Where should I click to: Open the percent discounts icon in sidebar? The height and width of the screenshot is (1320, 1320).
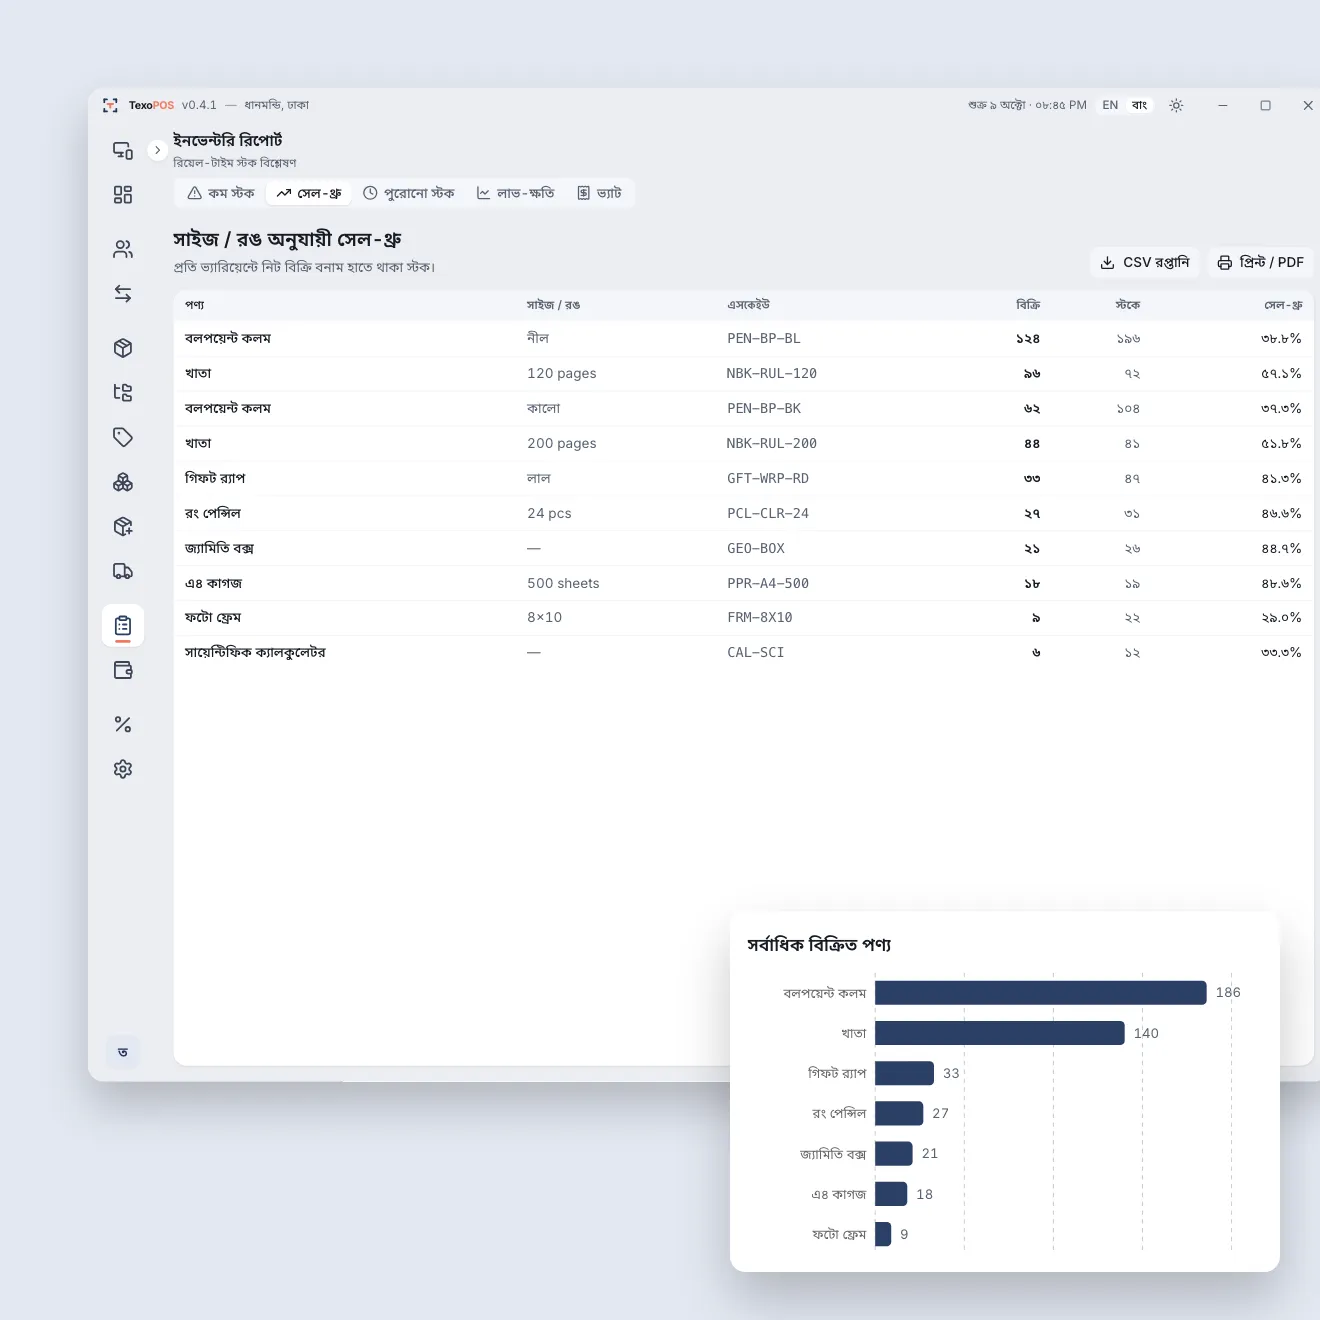(123, 724)
